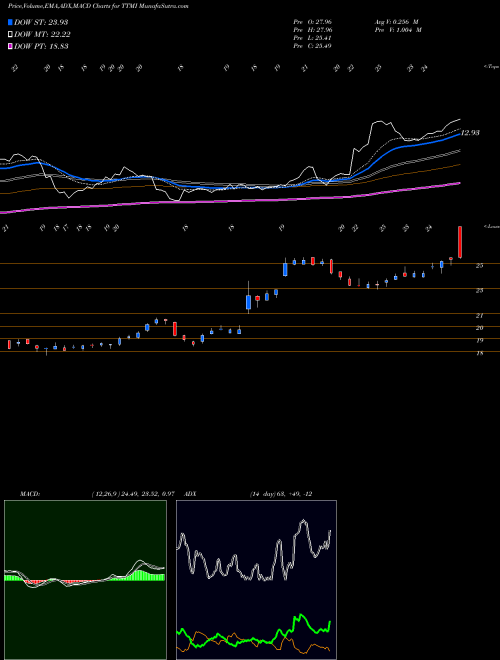
Task: Select the 'DOW PT: 18.83' legend text
Action: point(41,47)
